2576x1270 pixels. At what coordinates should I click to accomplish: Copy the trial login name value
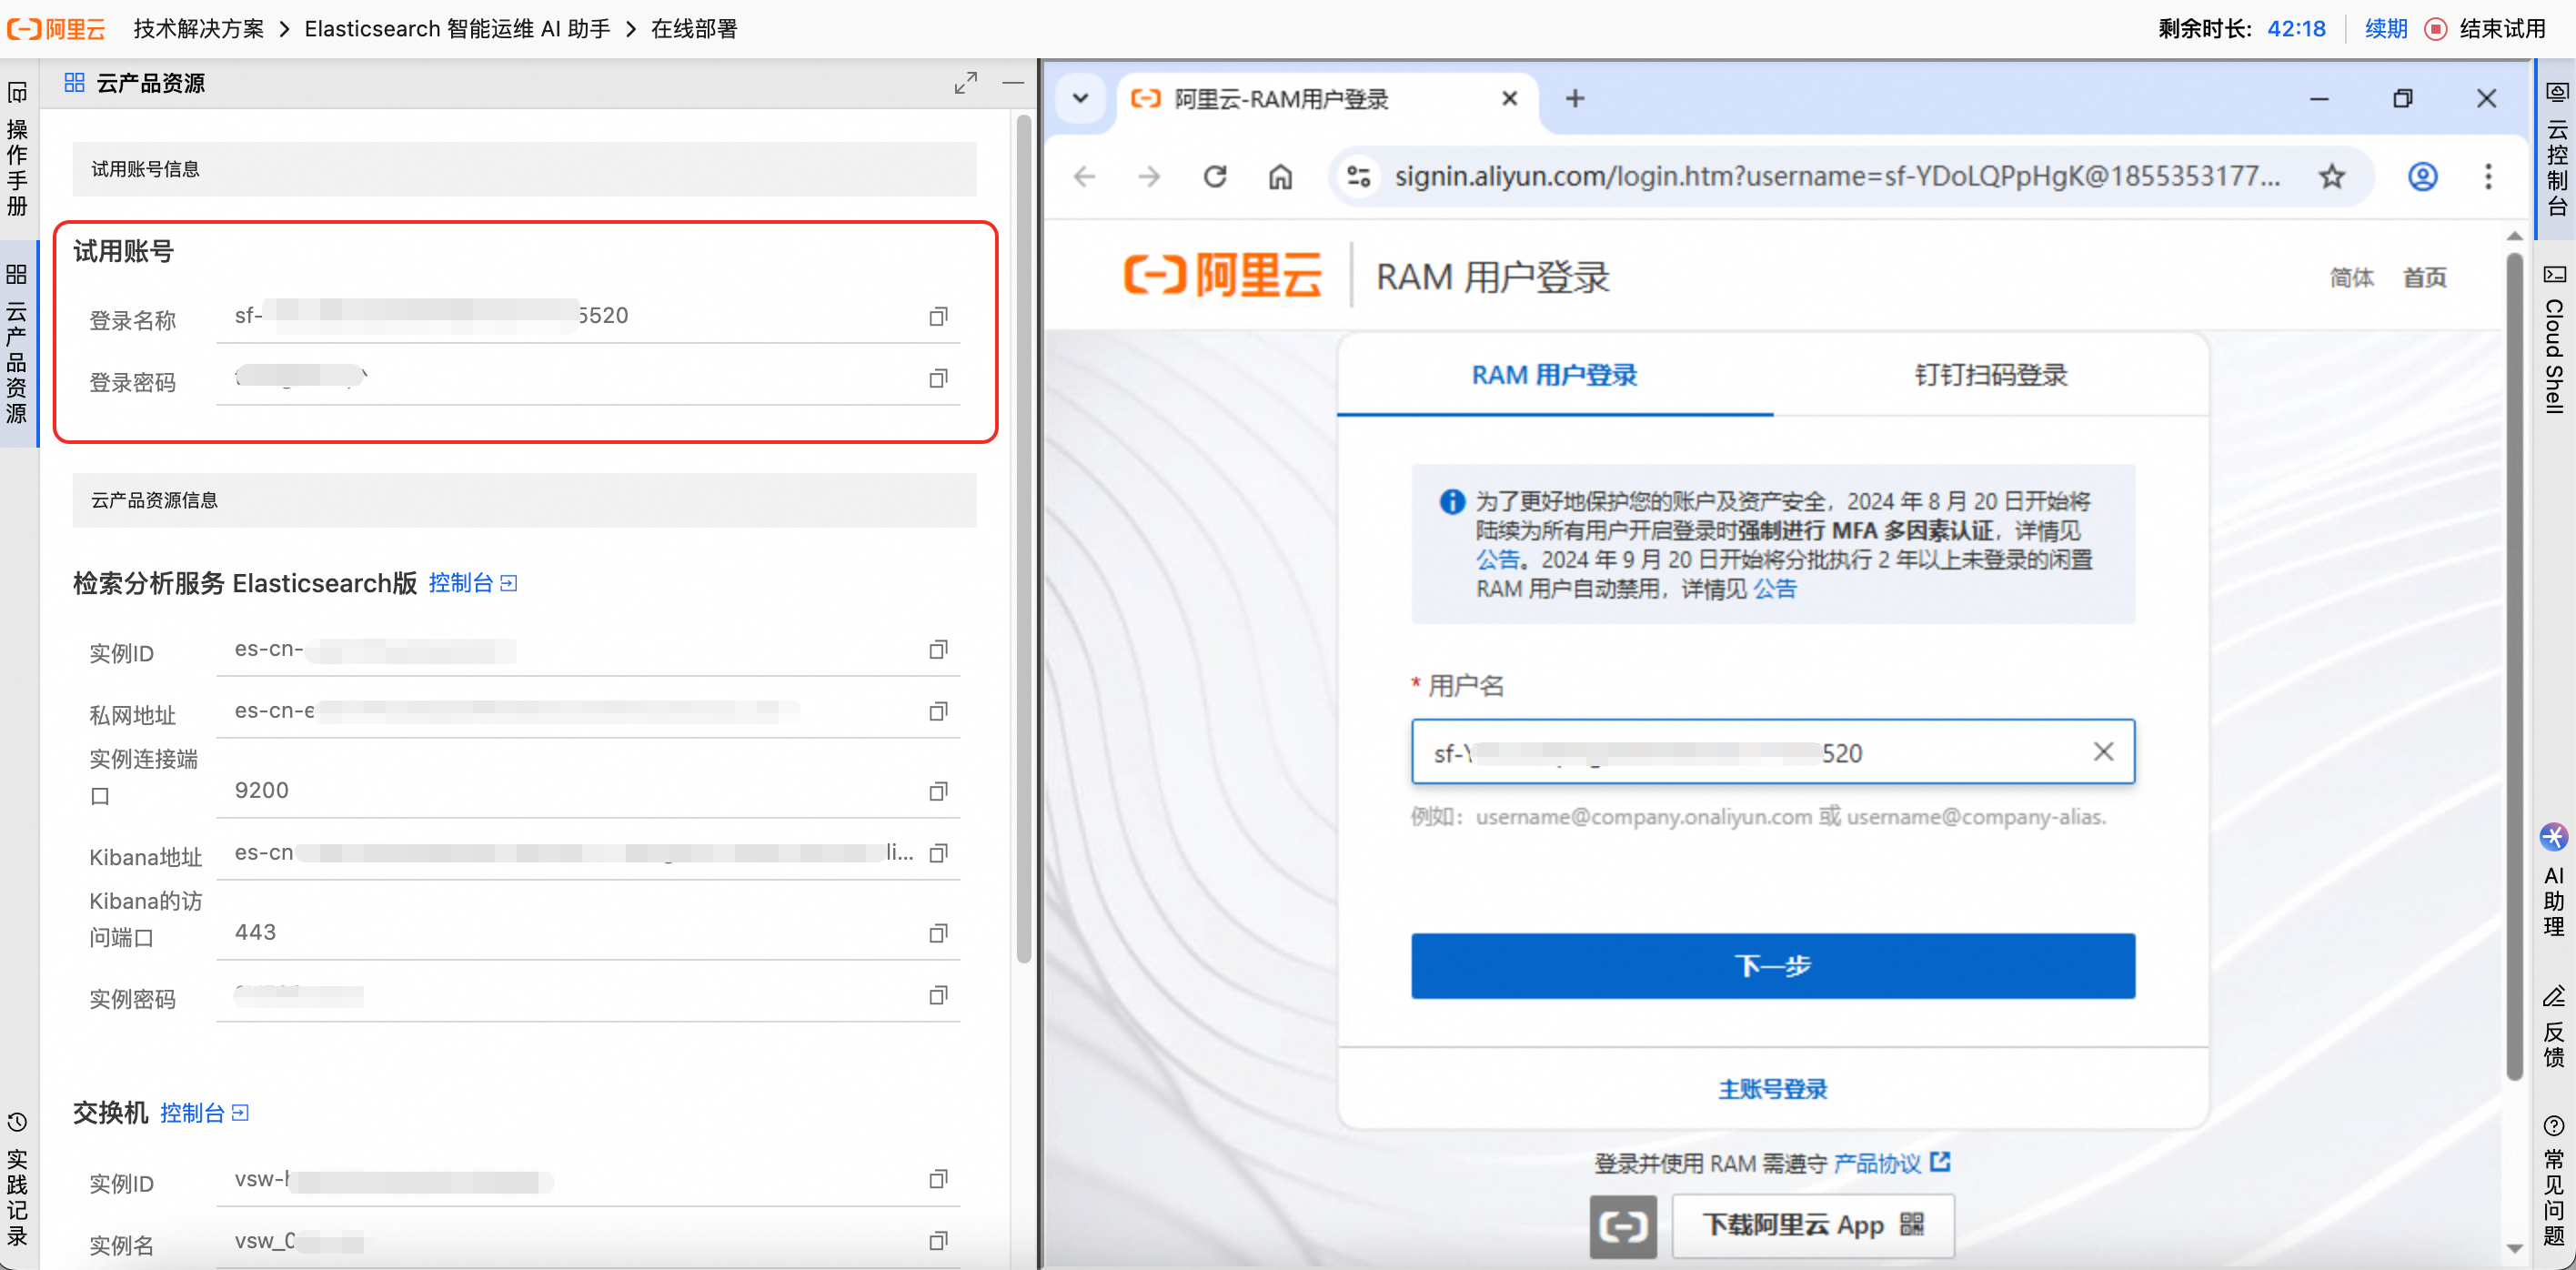coord(937,317)
